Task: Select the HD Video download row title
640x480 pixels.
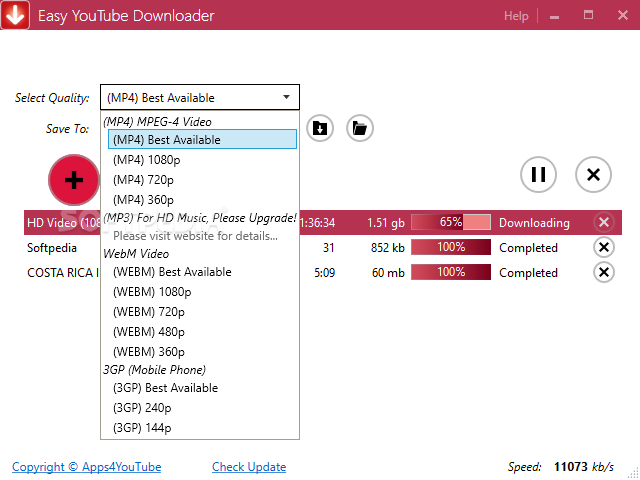Action: click(64, 223)
